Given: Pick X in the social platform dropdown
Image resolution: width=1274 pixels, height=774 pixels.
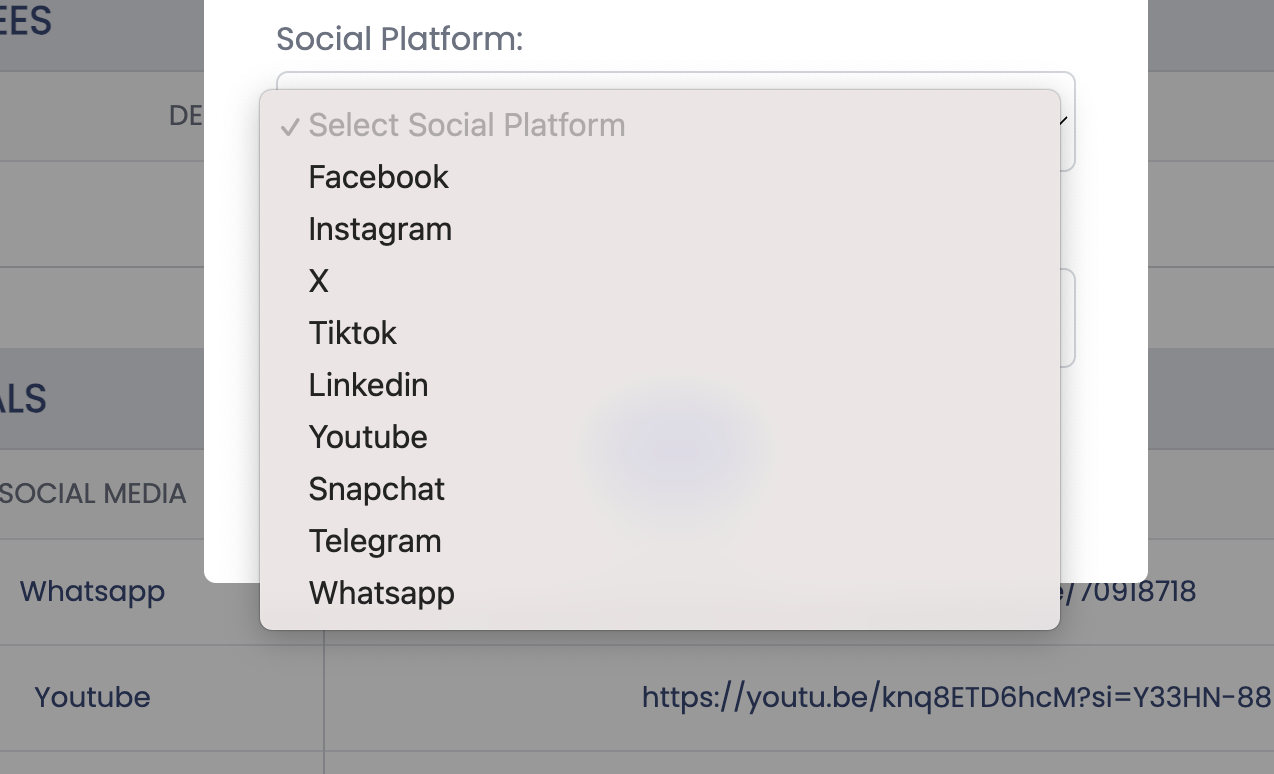Looking at the screenshot, I should click(319, 281).
